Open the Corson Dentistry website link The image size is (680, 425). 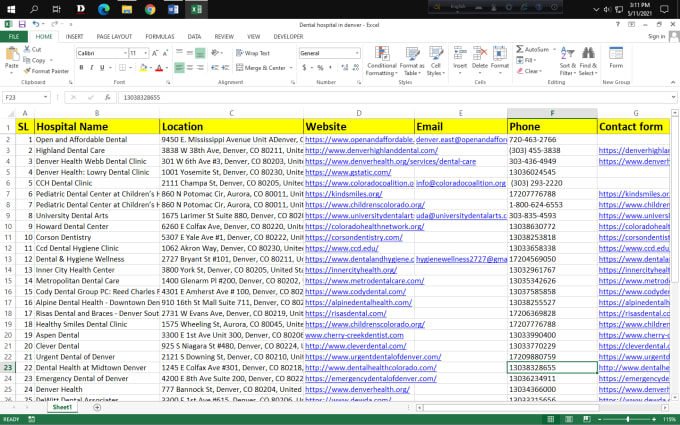point(353,237)
